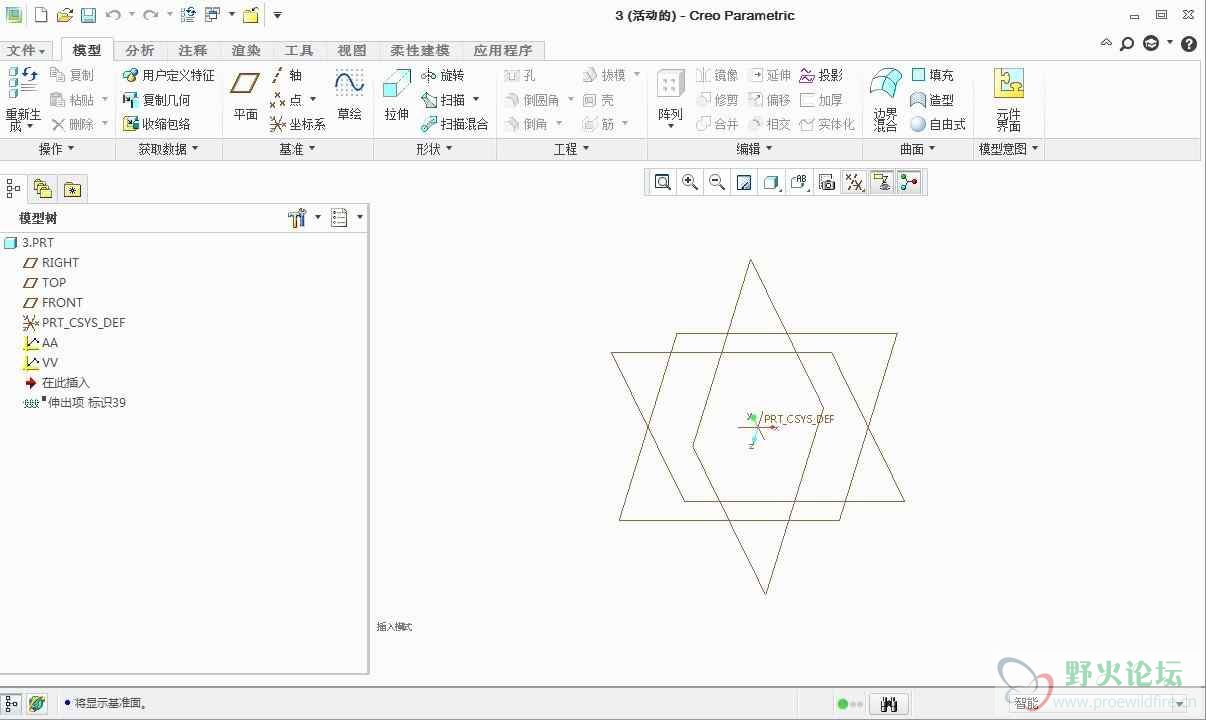Switch to the Analysis (分析) tab
Image resolution: width=1206 pixels, height=720 pixels.
click(140, 50)
